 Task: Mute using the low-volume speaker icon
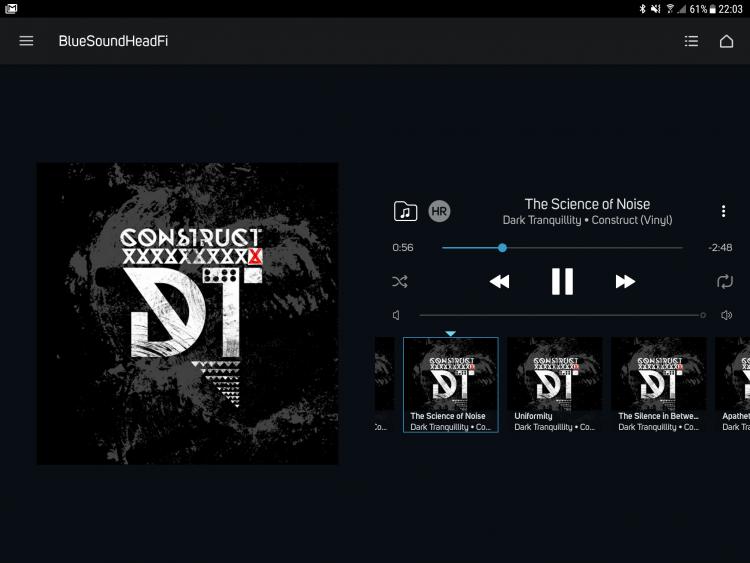396,315
